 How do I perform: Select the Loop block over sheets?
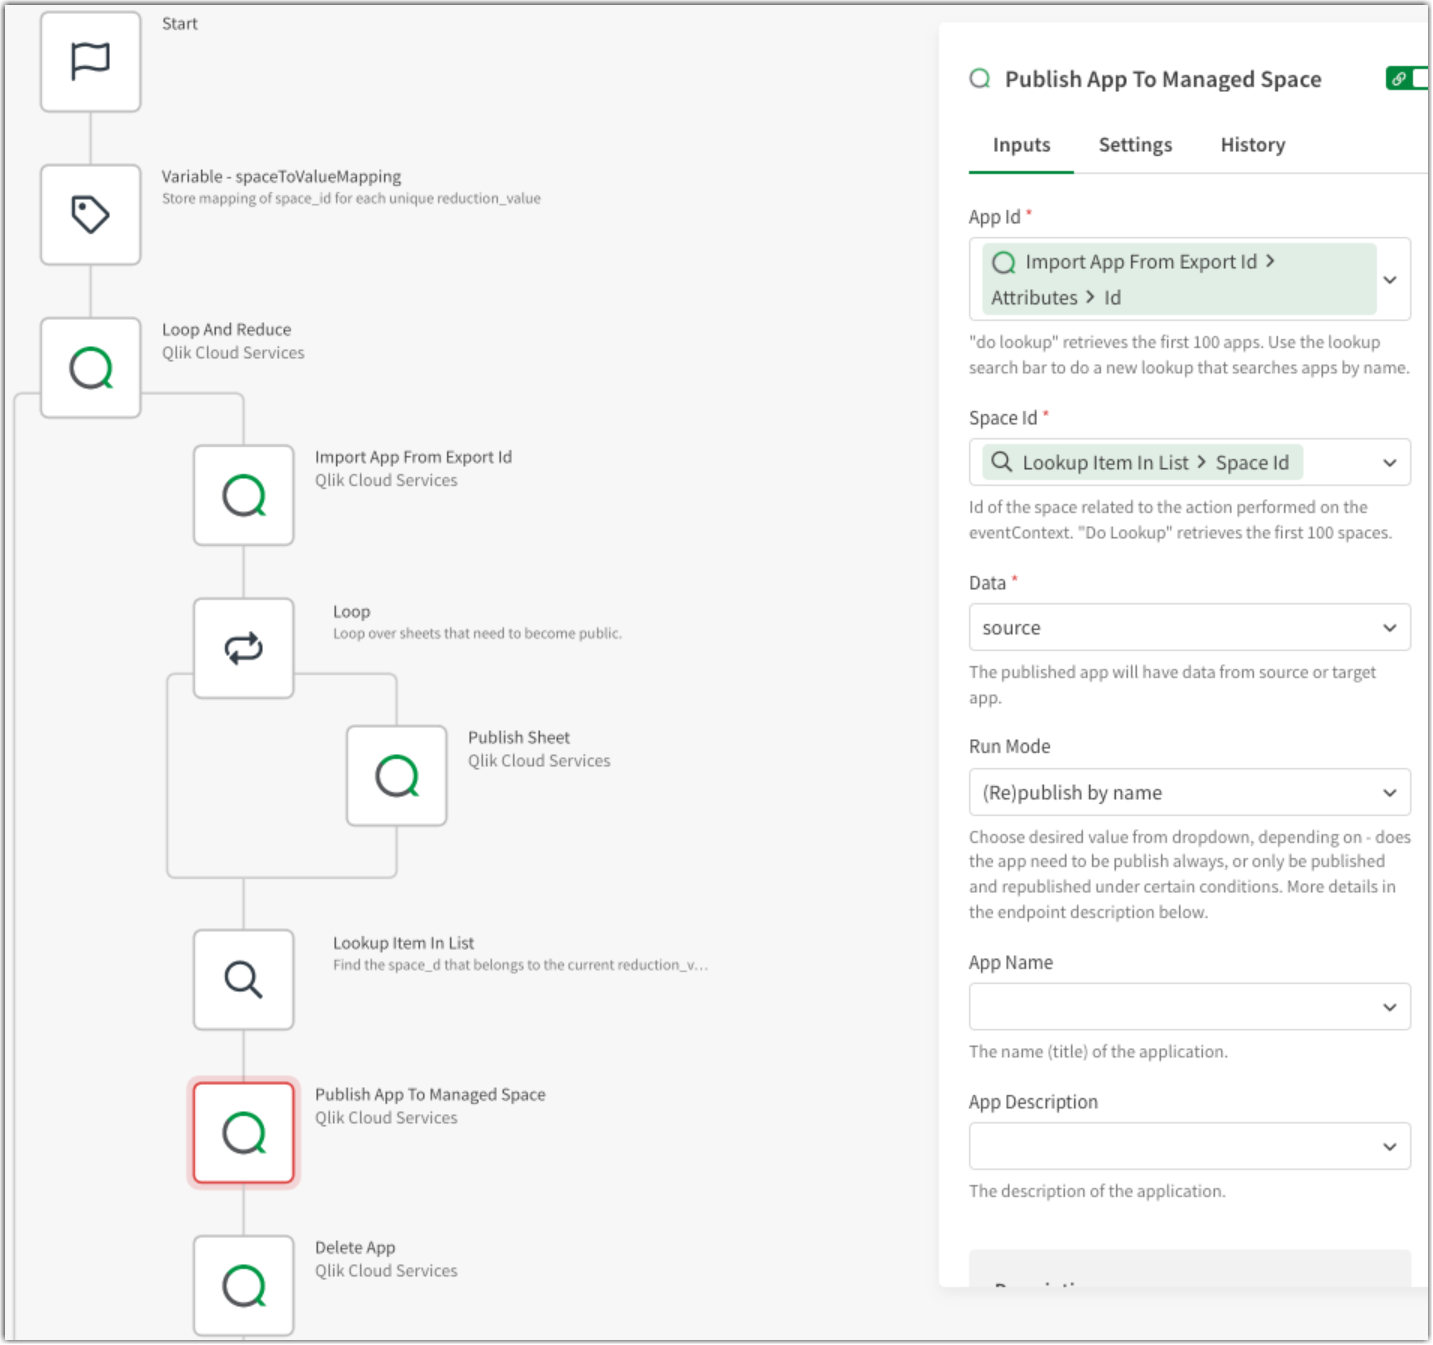[x=243, y=647]
